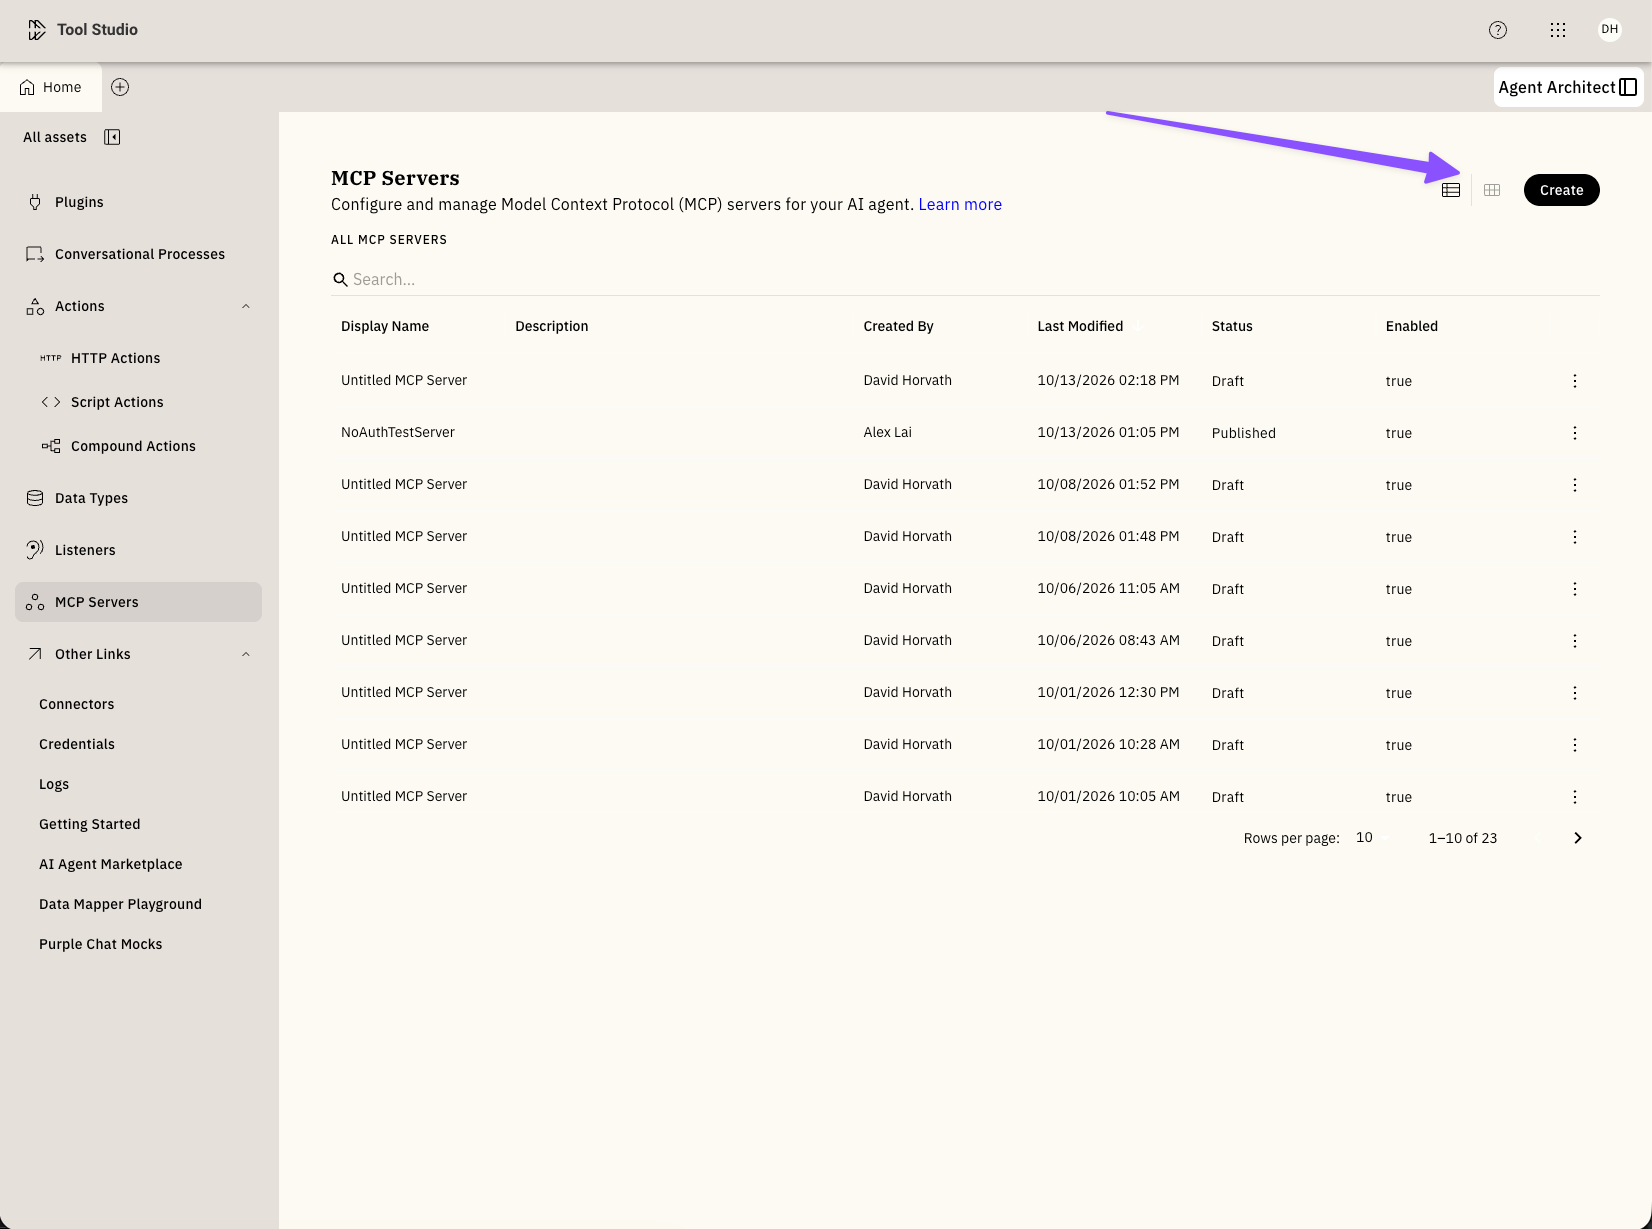The width and height of the screenshot is (1652, 1229).
Task: Open row menu for NoAuthTestServer
Action: tap(1574, 433)
